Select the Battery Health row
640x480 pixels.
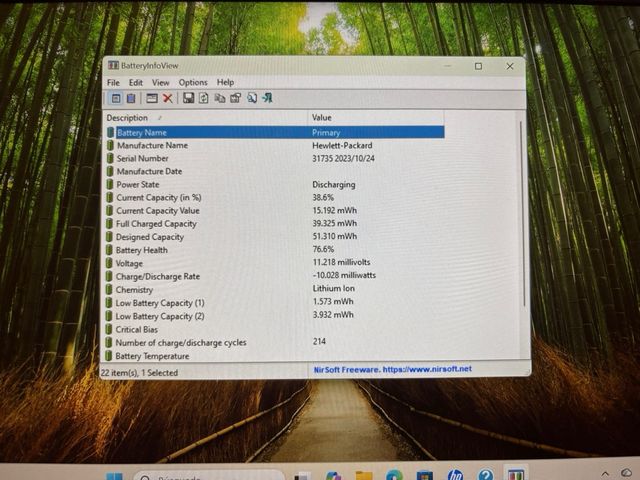tap(275, 250)
